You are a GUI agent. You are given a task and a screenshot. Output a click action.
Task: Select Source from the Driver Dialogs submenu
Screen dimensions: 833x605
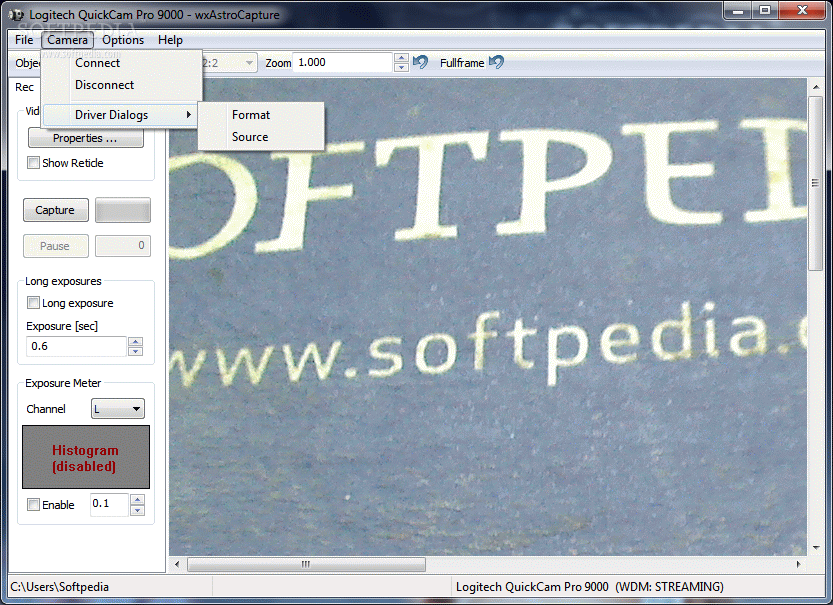click(x=261, y=137)
